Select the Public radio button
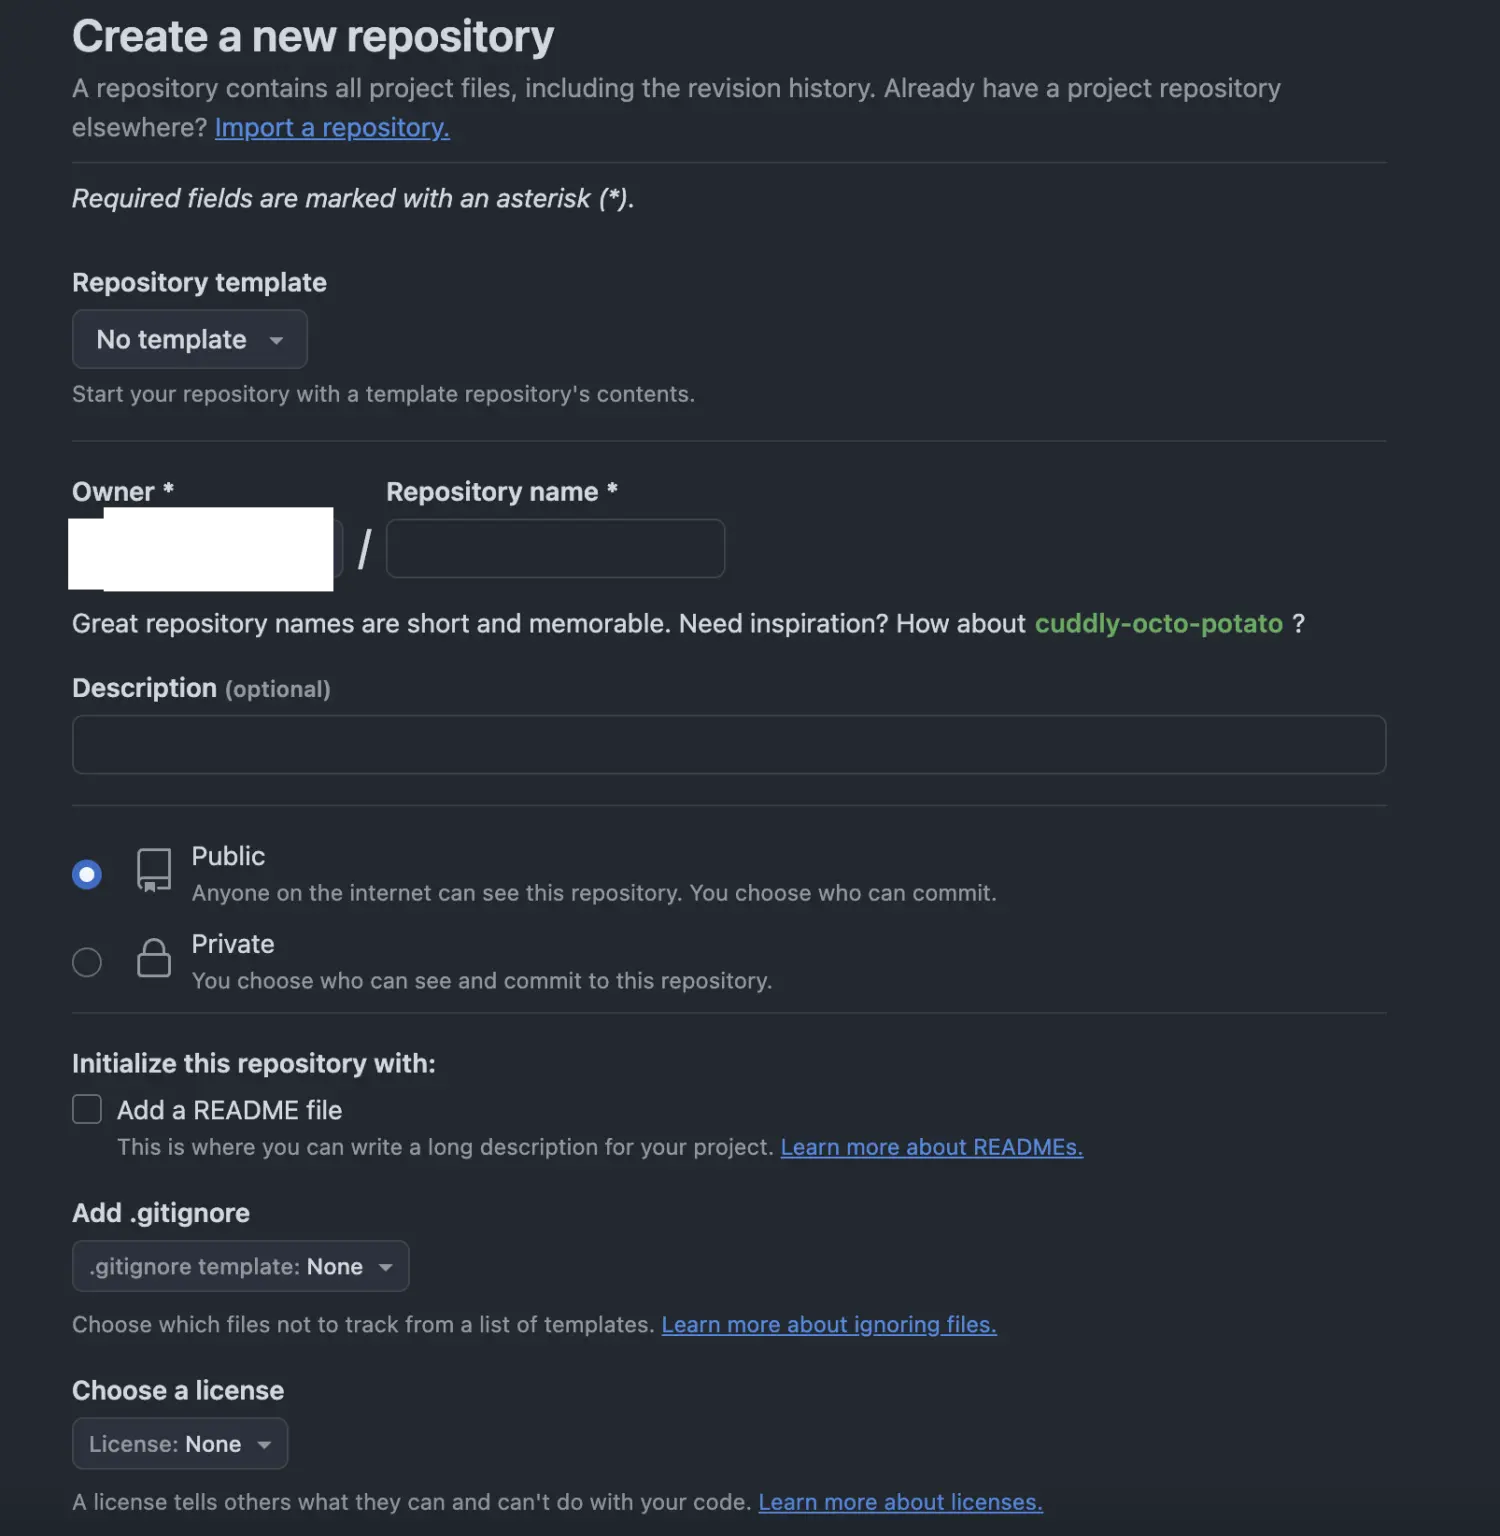 coord(87,873)
